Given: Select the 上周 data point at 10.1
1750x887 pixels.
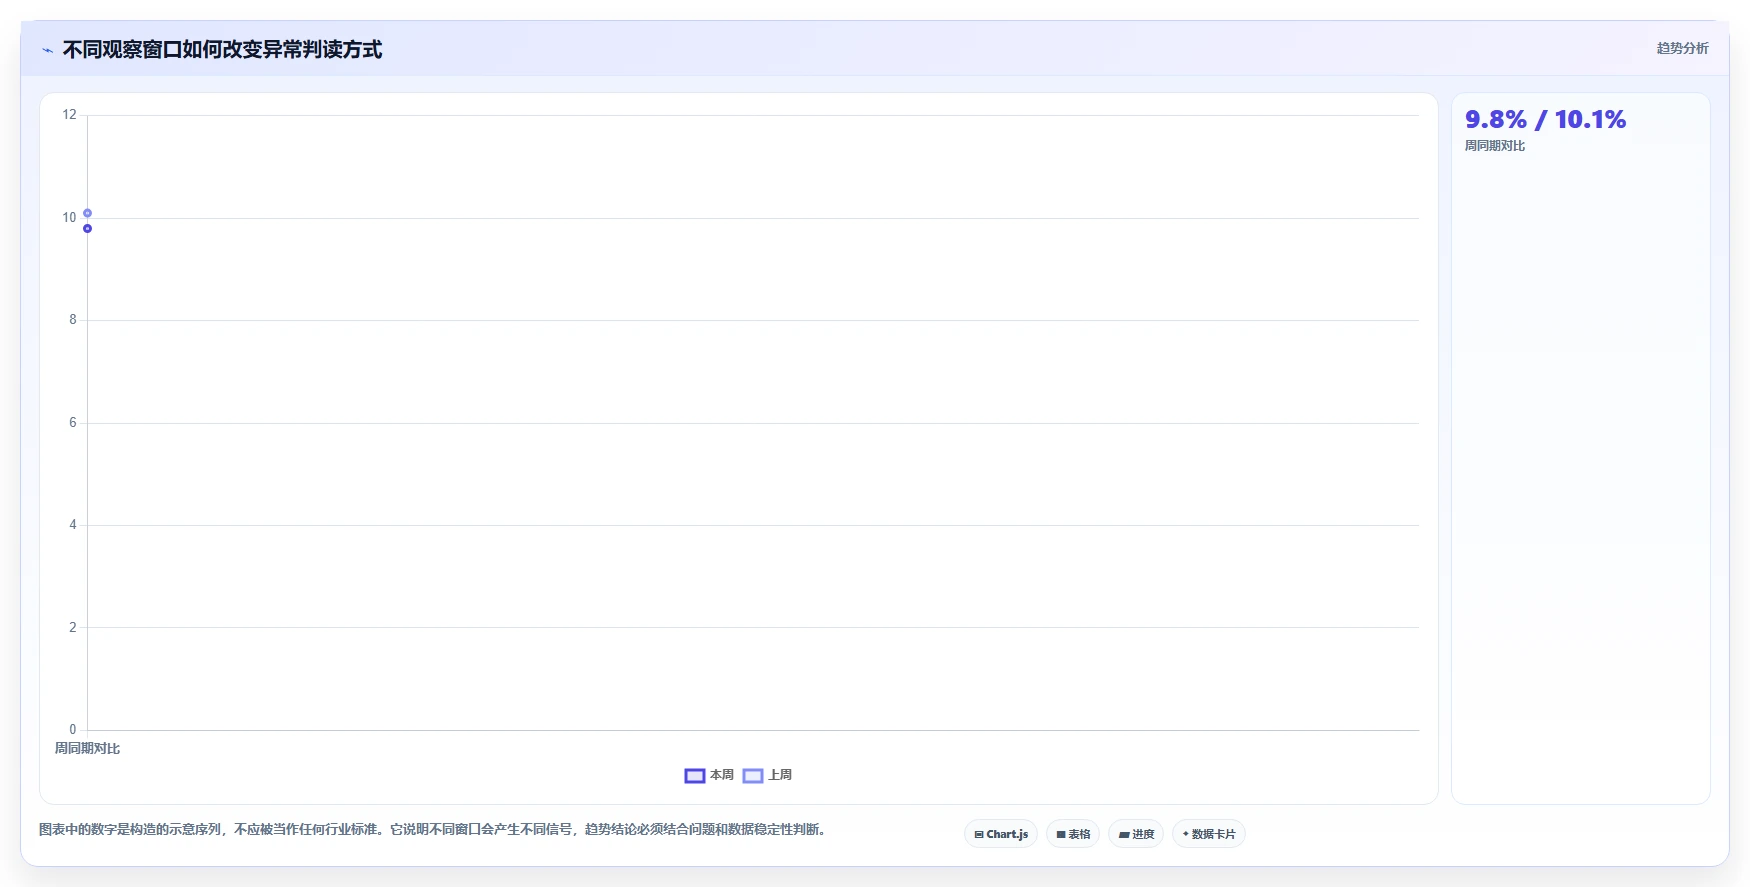Looking at the screenshot, I should pyautogui.click(x=88, y=213).
